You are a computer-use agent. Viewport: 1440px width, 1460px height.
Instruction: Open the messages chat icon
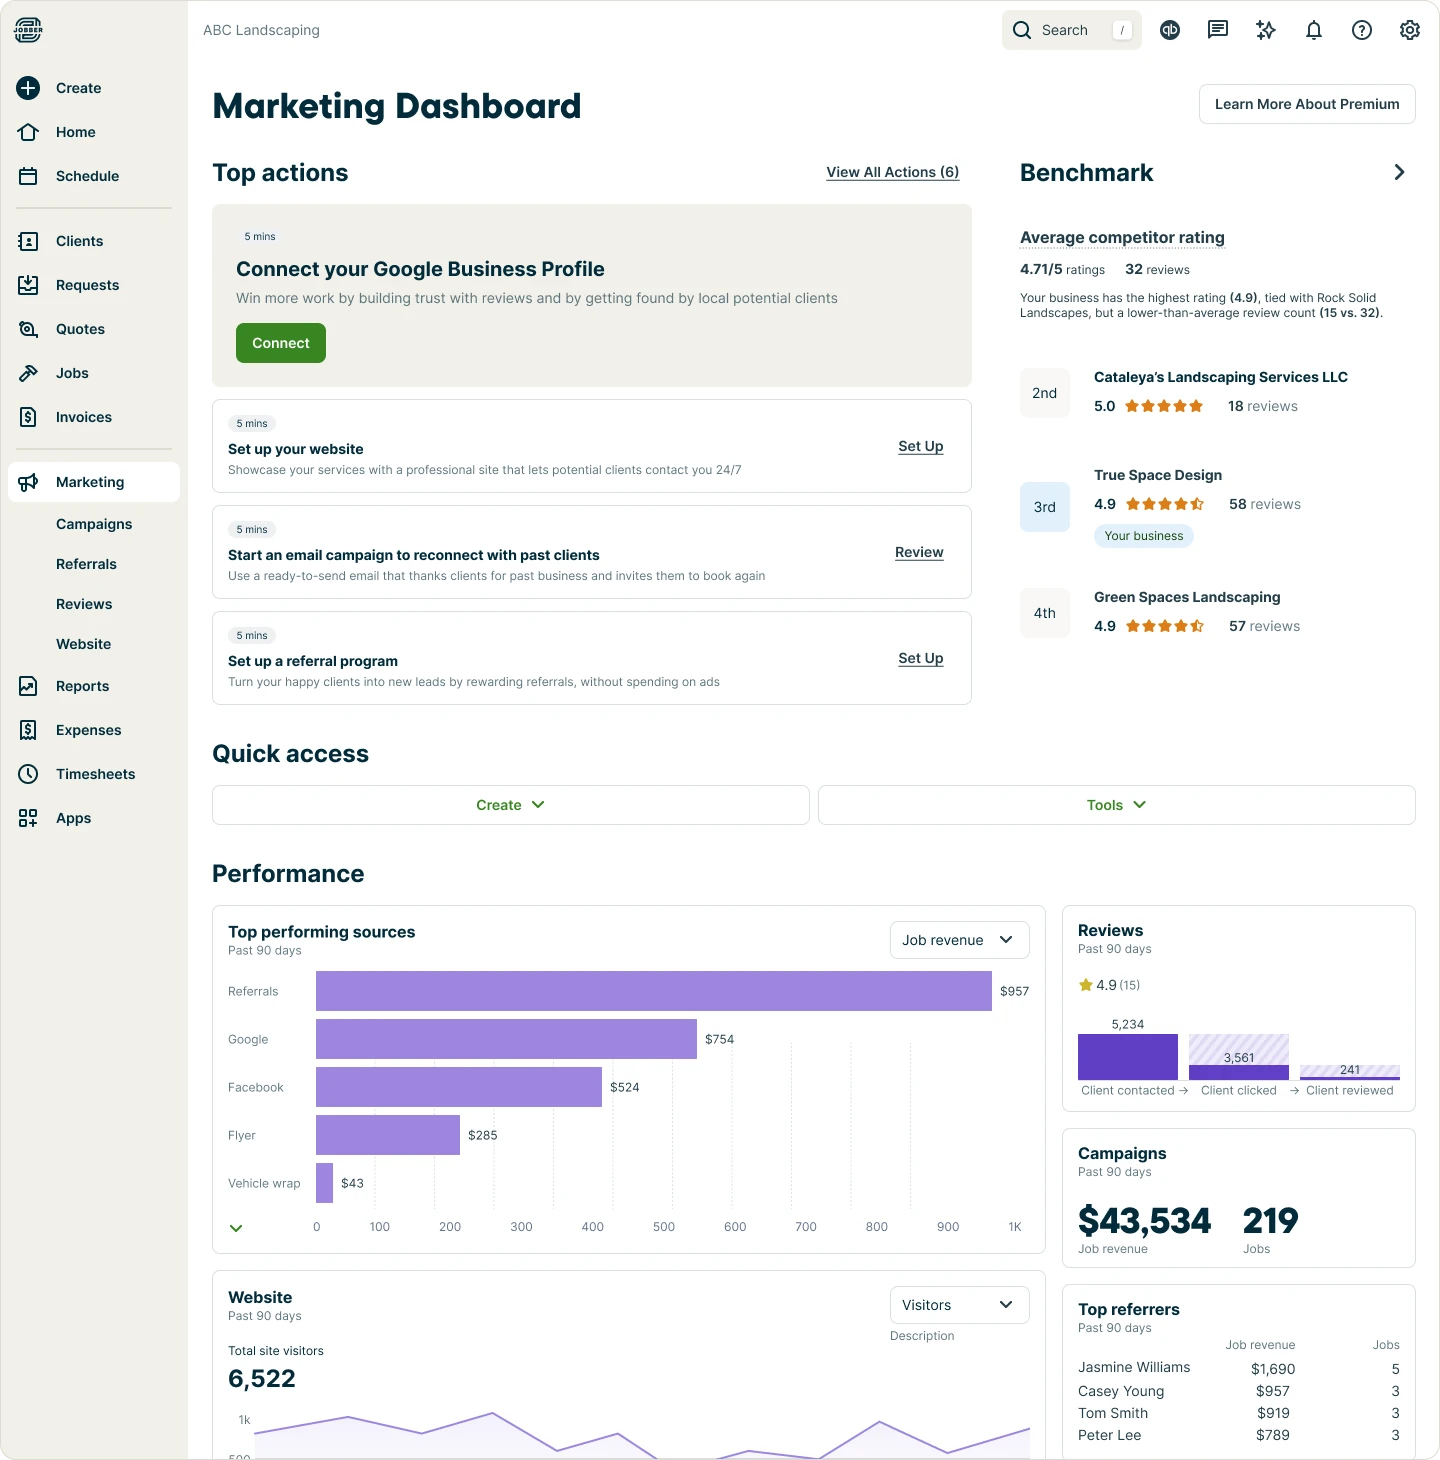1218,30
